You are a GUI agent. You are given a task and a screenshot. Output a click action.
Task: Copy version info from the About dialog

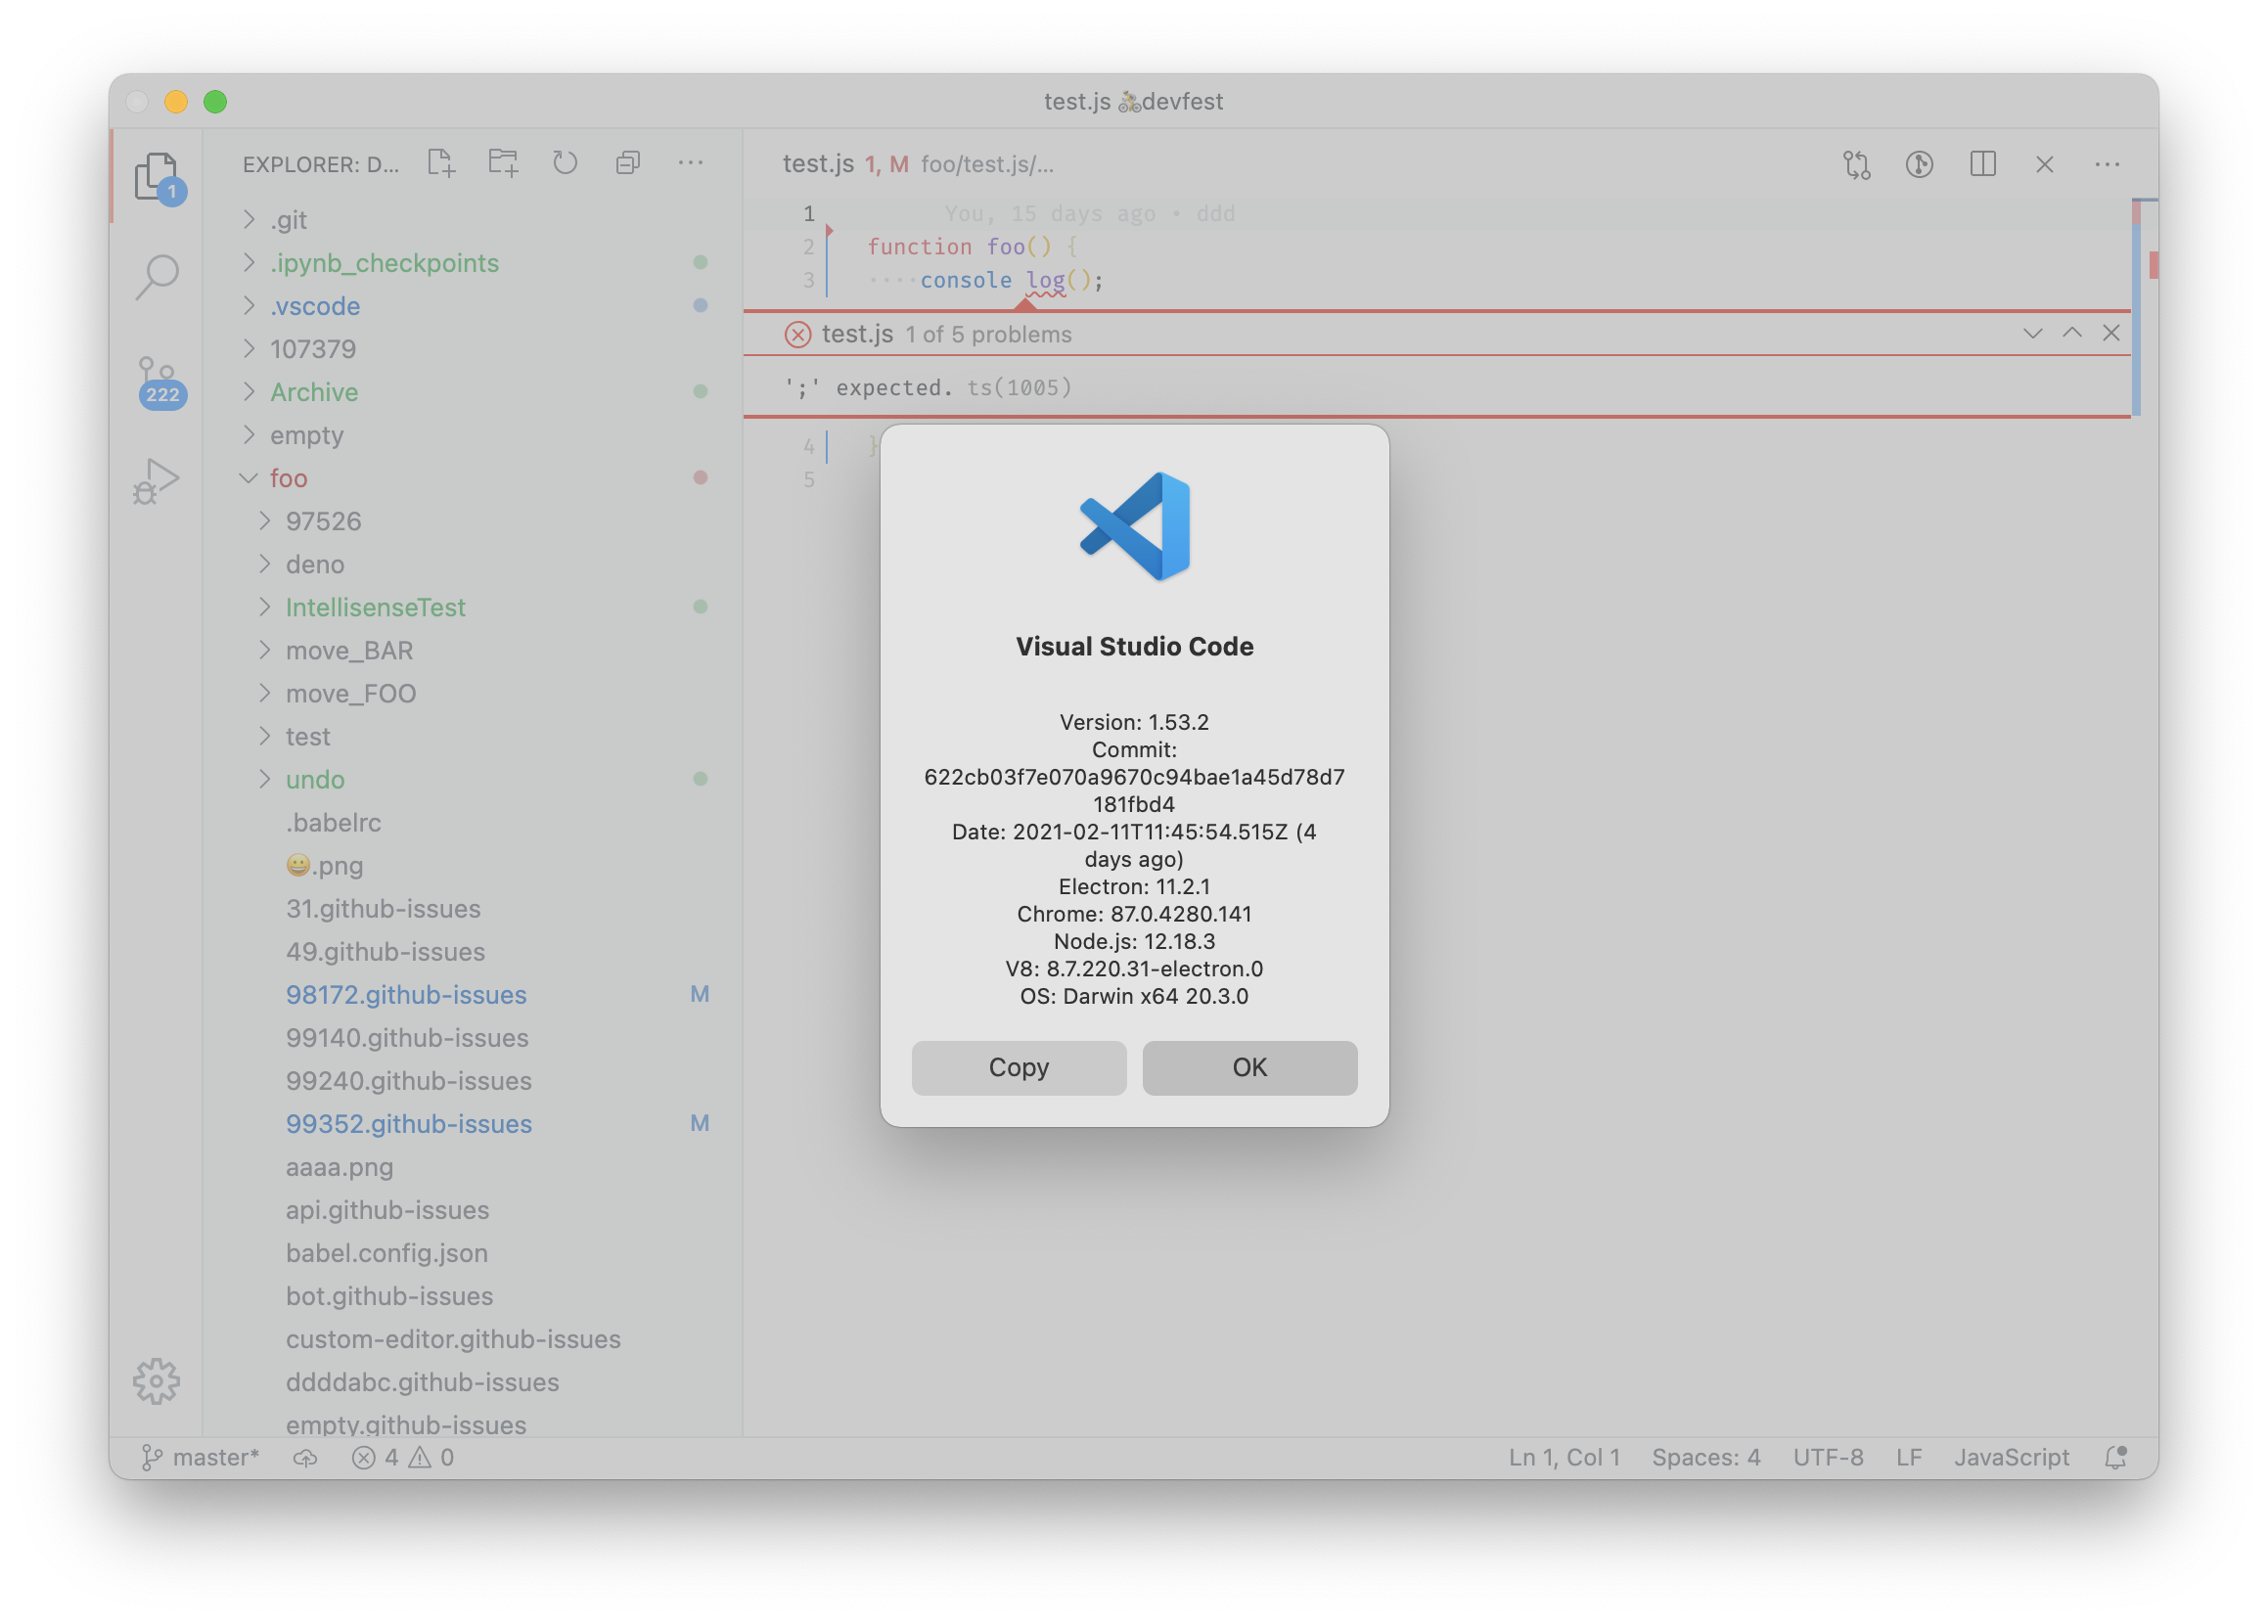[x=1018, y=1067]
